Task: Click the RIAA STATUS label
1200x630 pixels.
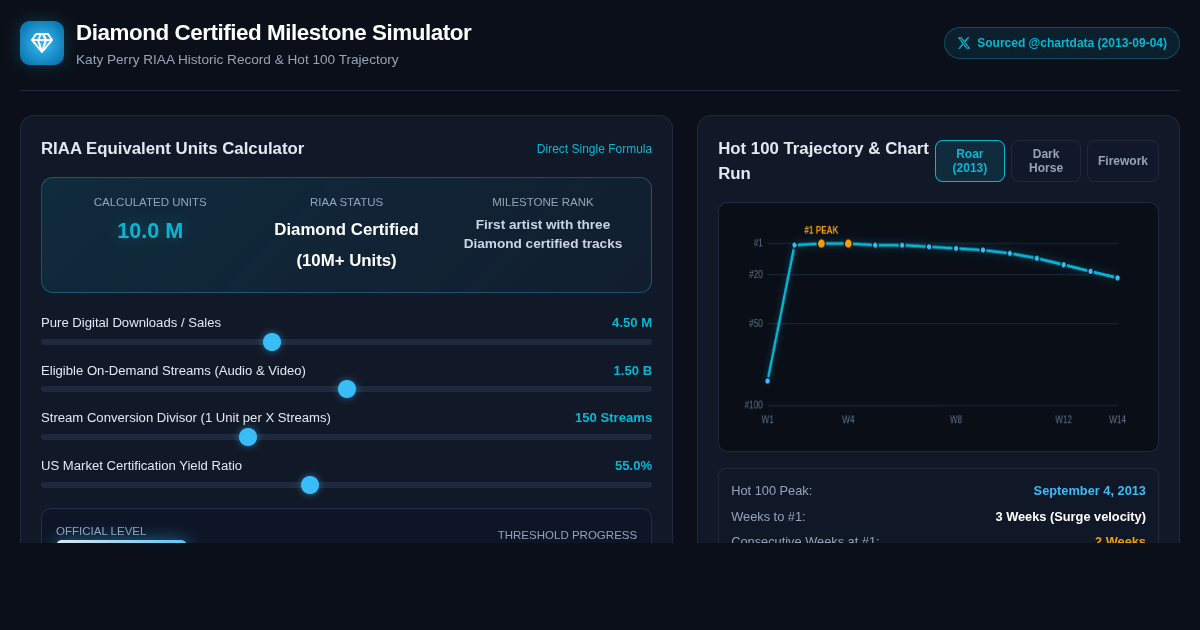Action: (x=346, y=202)
